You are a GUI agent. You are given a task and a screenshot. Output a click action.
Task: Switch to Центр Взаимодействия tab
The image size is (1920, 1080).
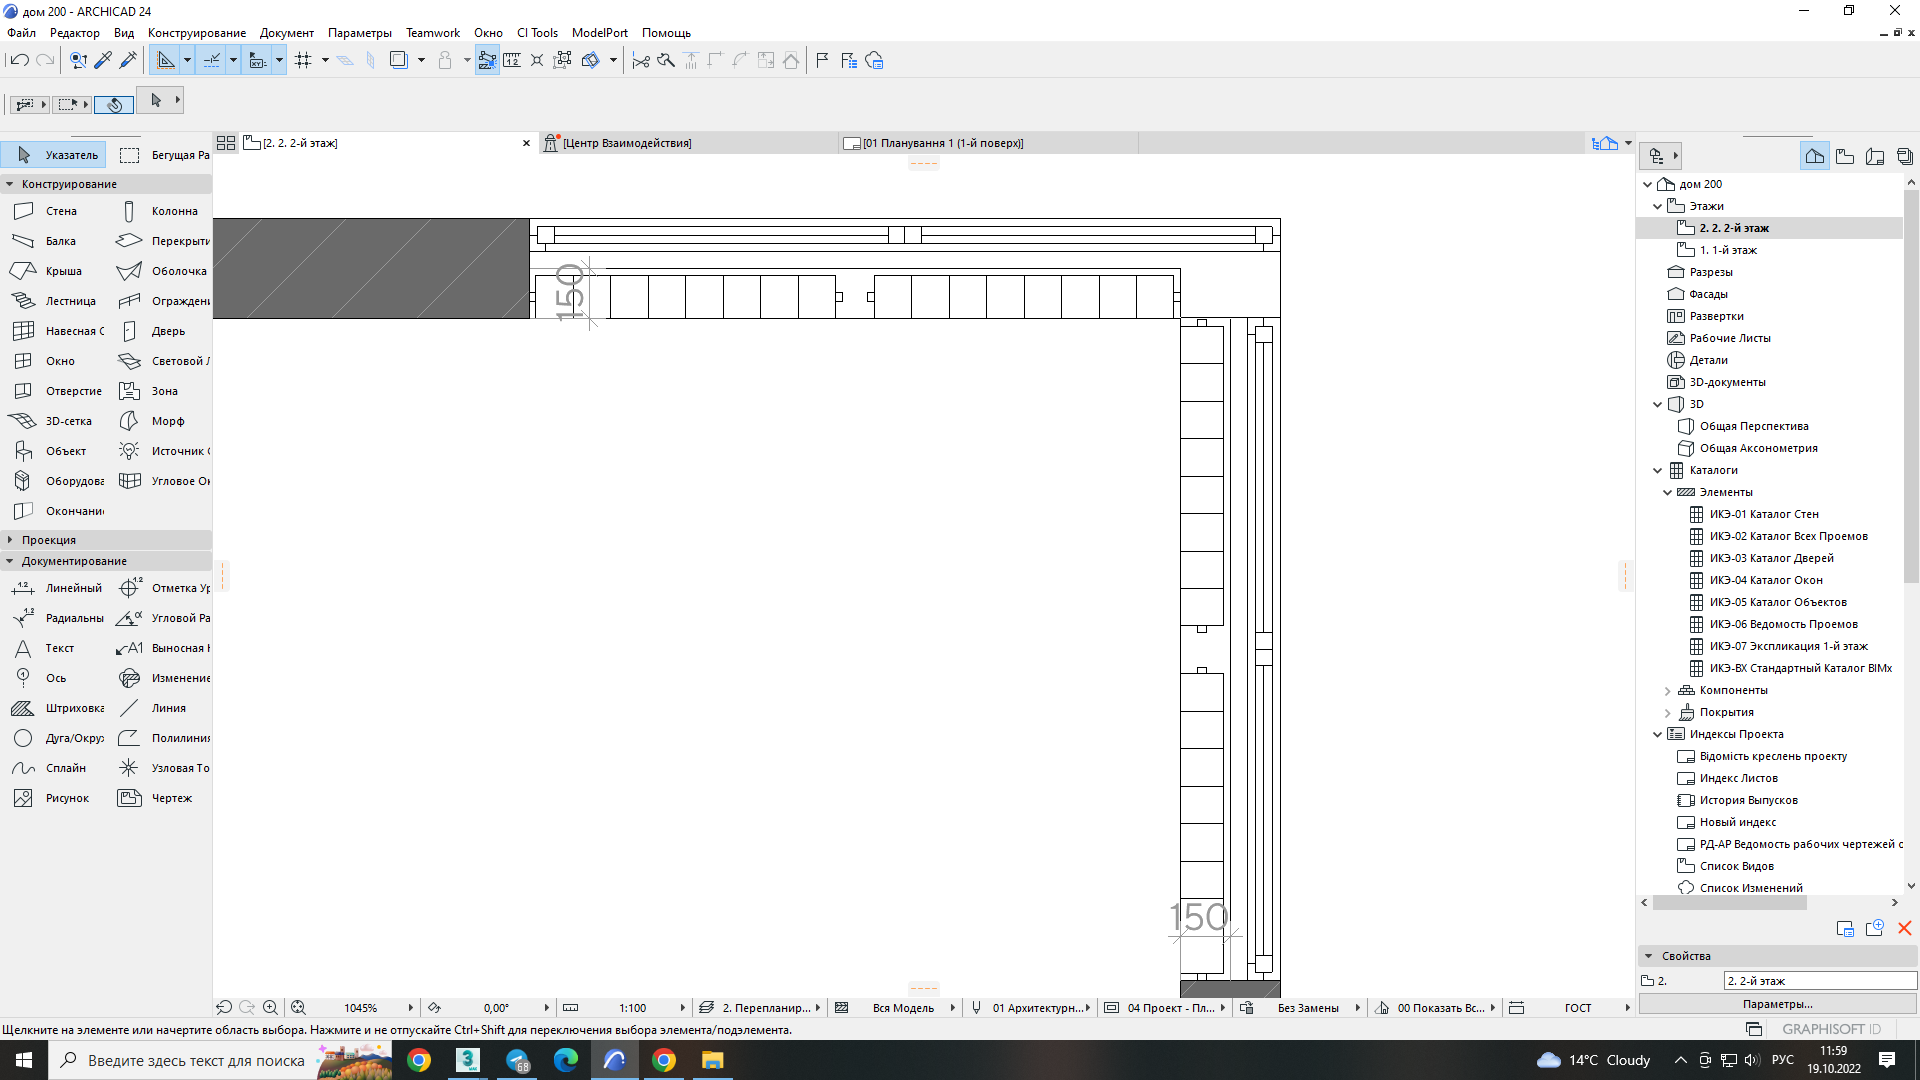click(x=627, y=143)
